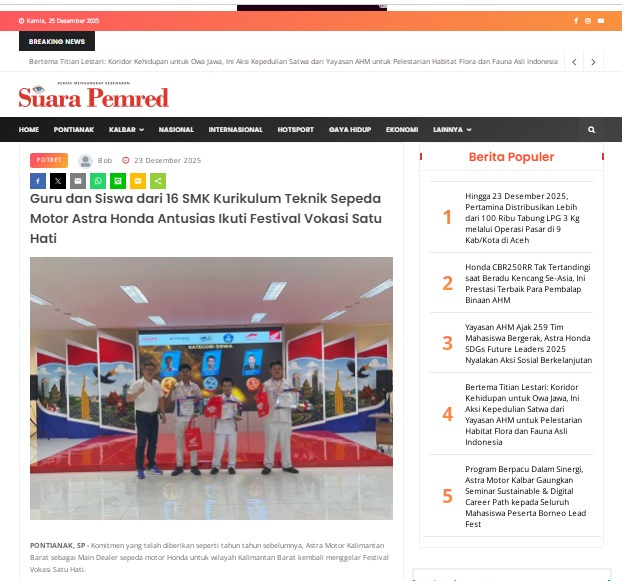622x581 pixels.
Task: Go to PONTIANAK menu section
Action: [x=74, y=130]
